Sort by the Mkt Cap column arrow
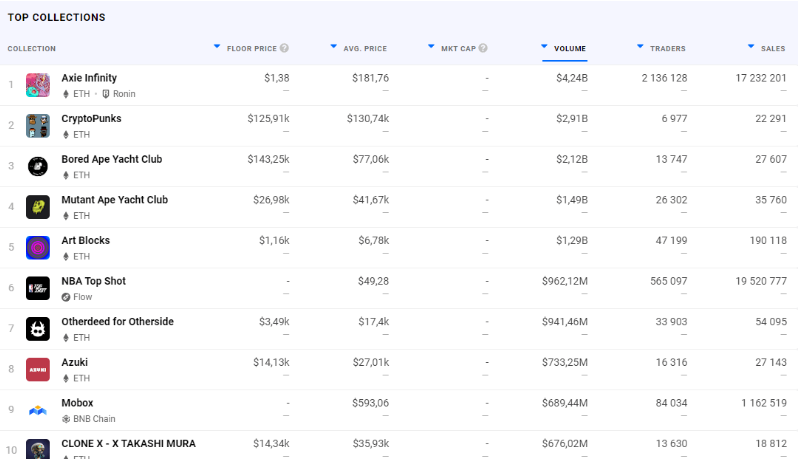 tap(431, 46)
